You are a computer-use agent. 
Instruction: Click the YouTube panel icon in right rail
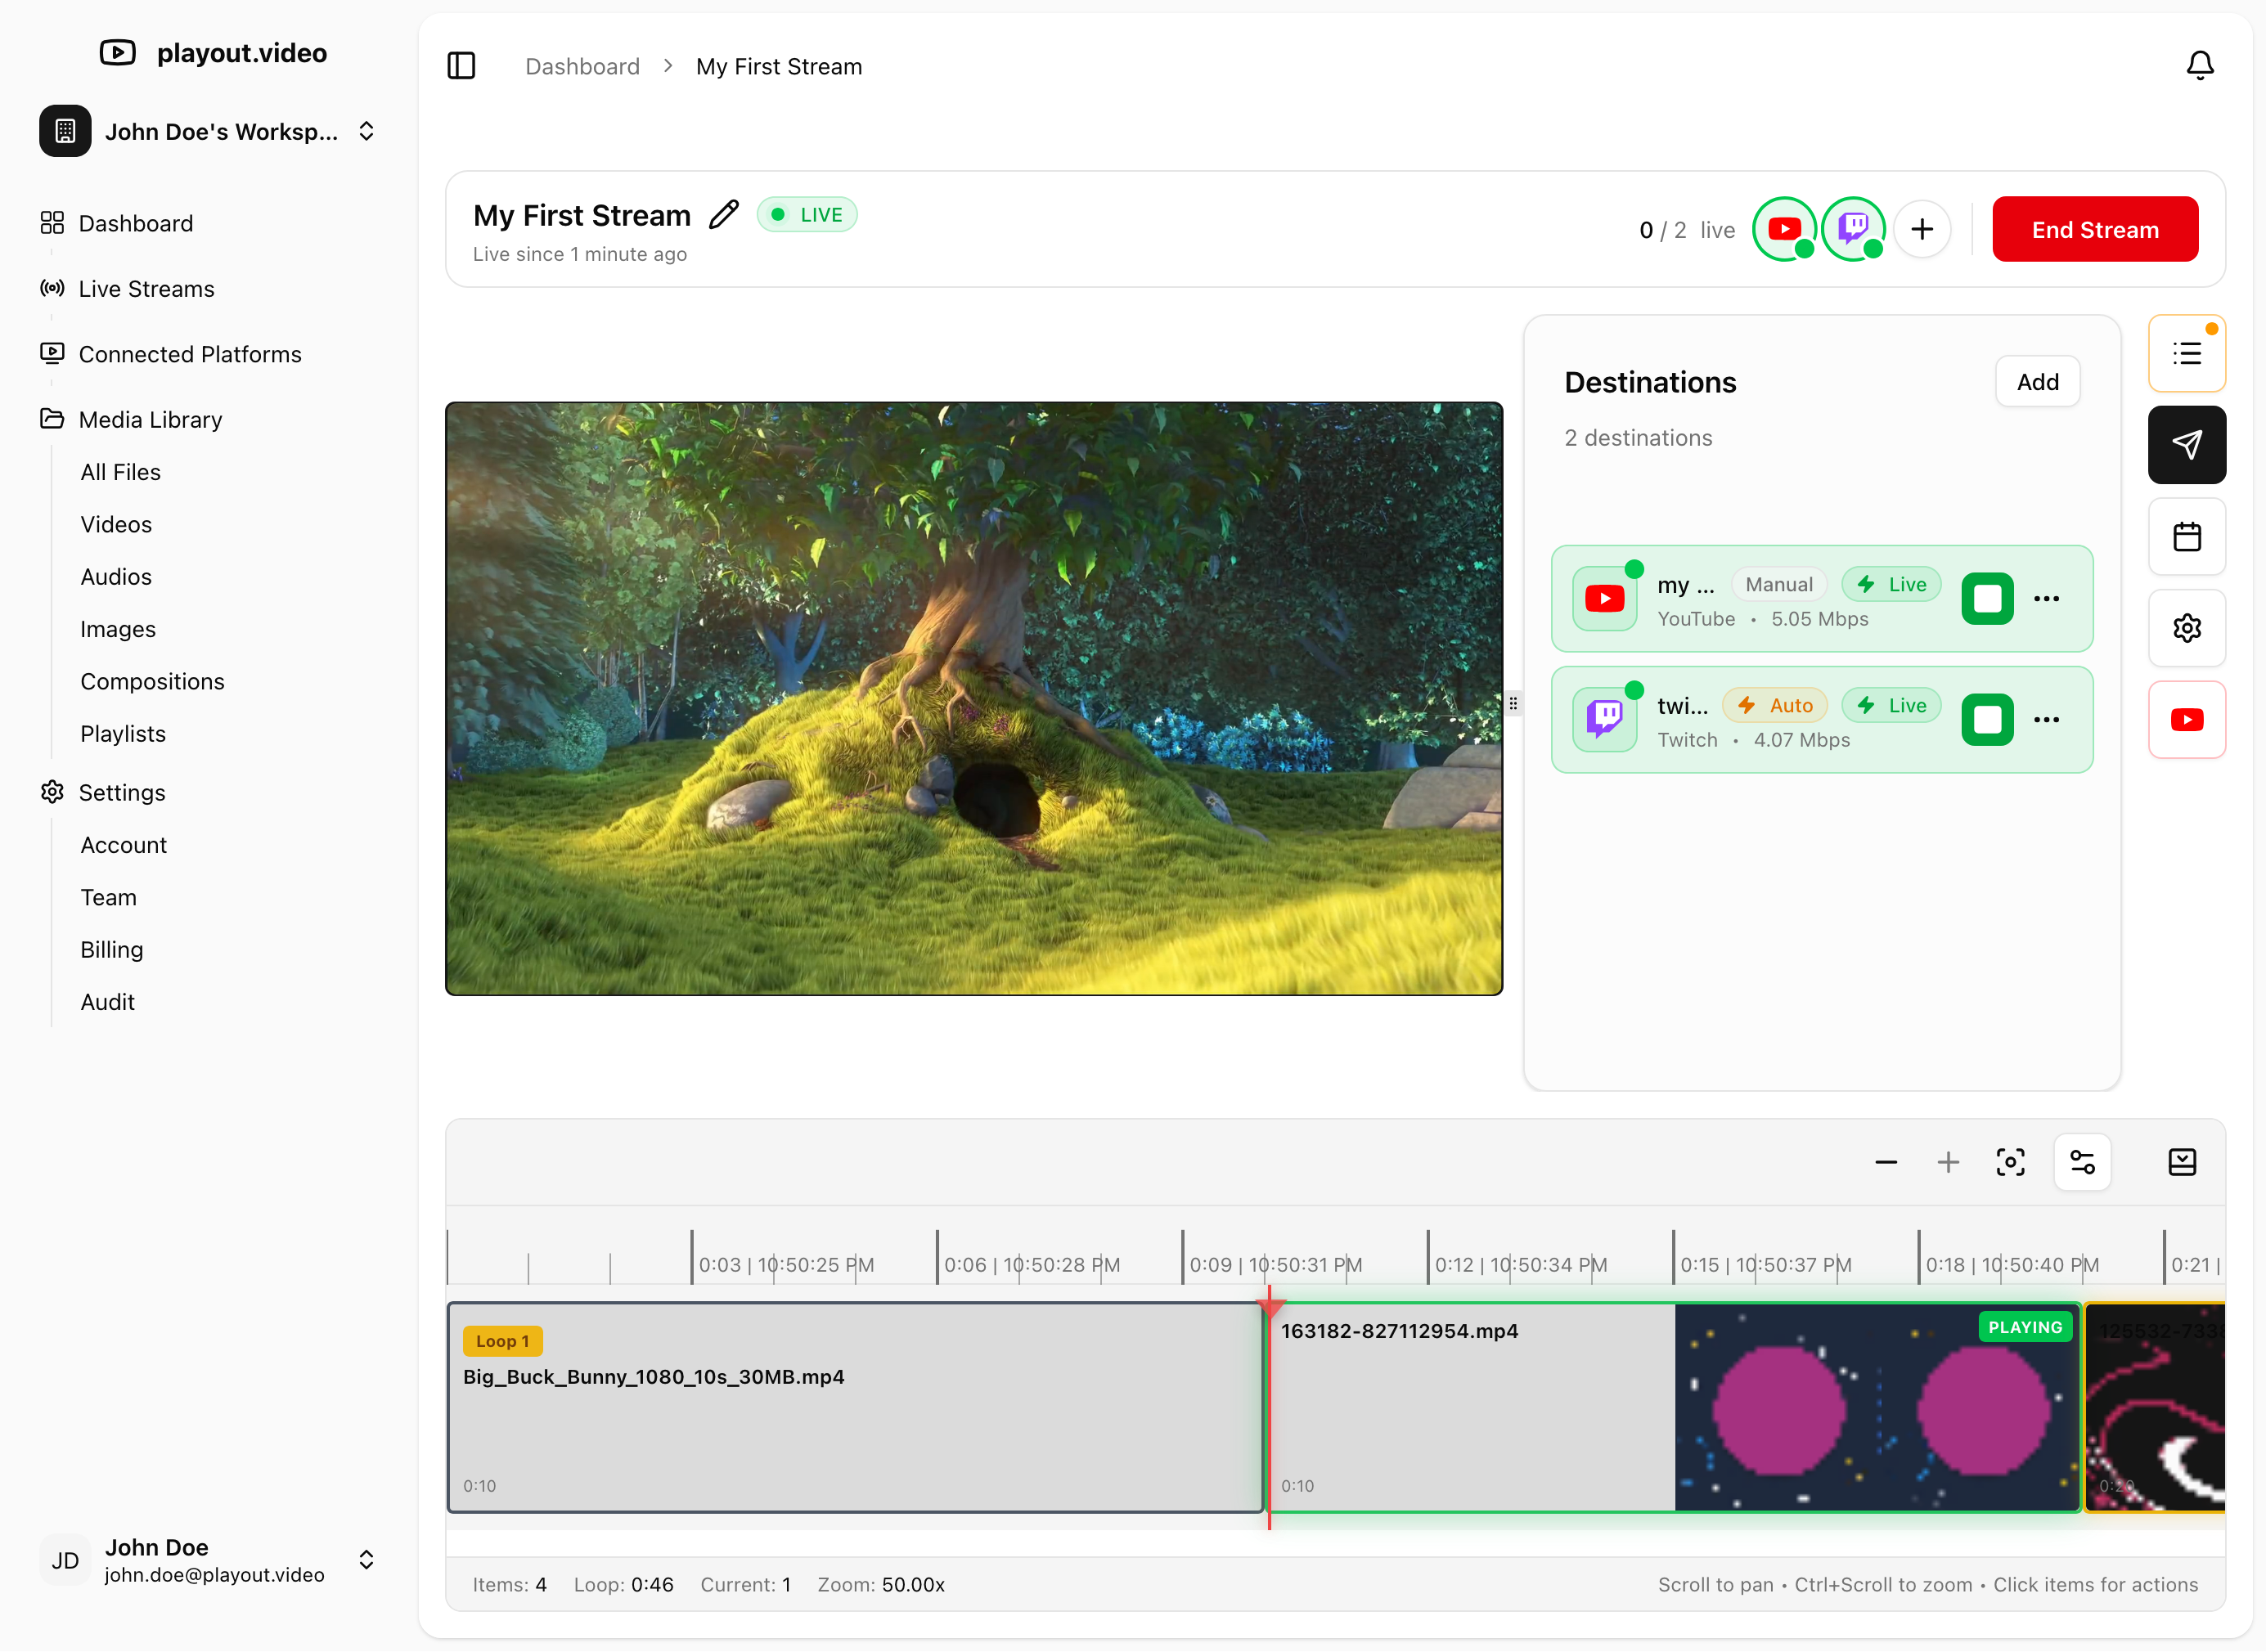2186,720
